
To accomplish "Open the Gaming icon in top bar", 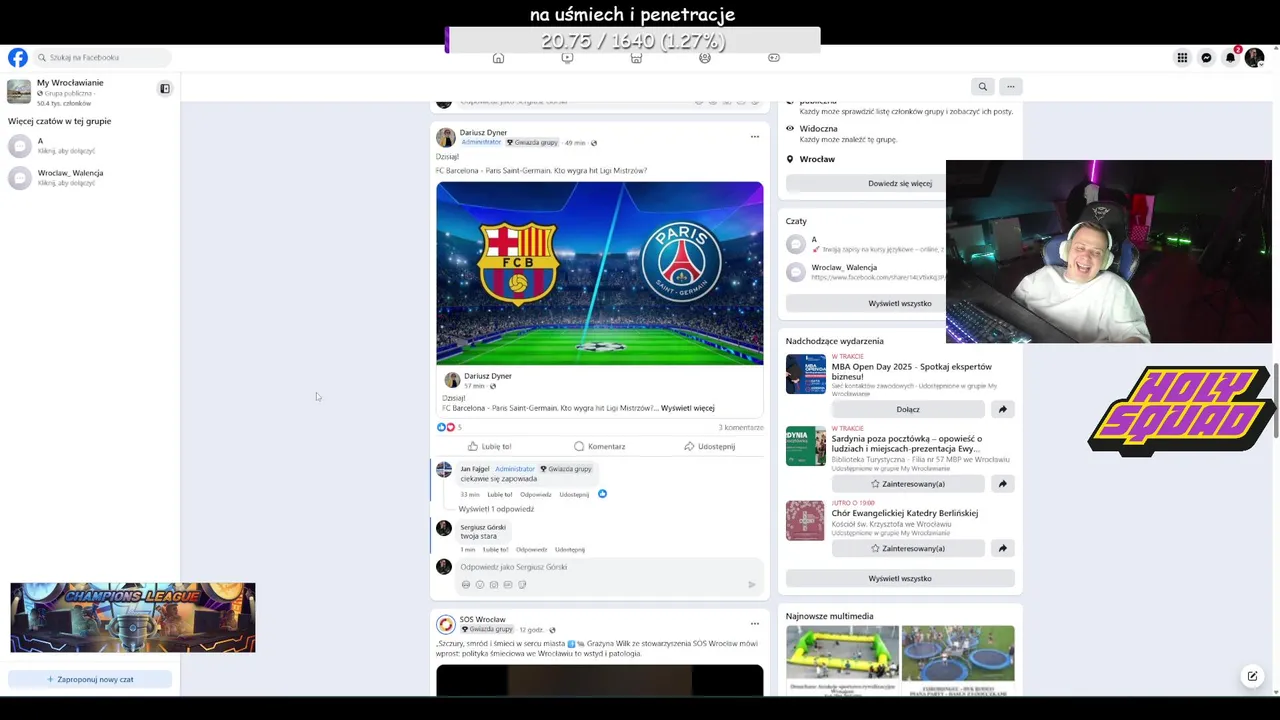I will (x=773, y=58).
